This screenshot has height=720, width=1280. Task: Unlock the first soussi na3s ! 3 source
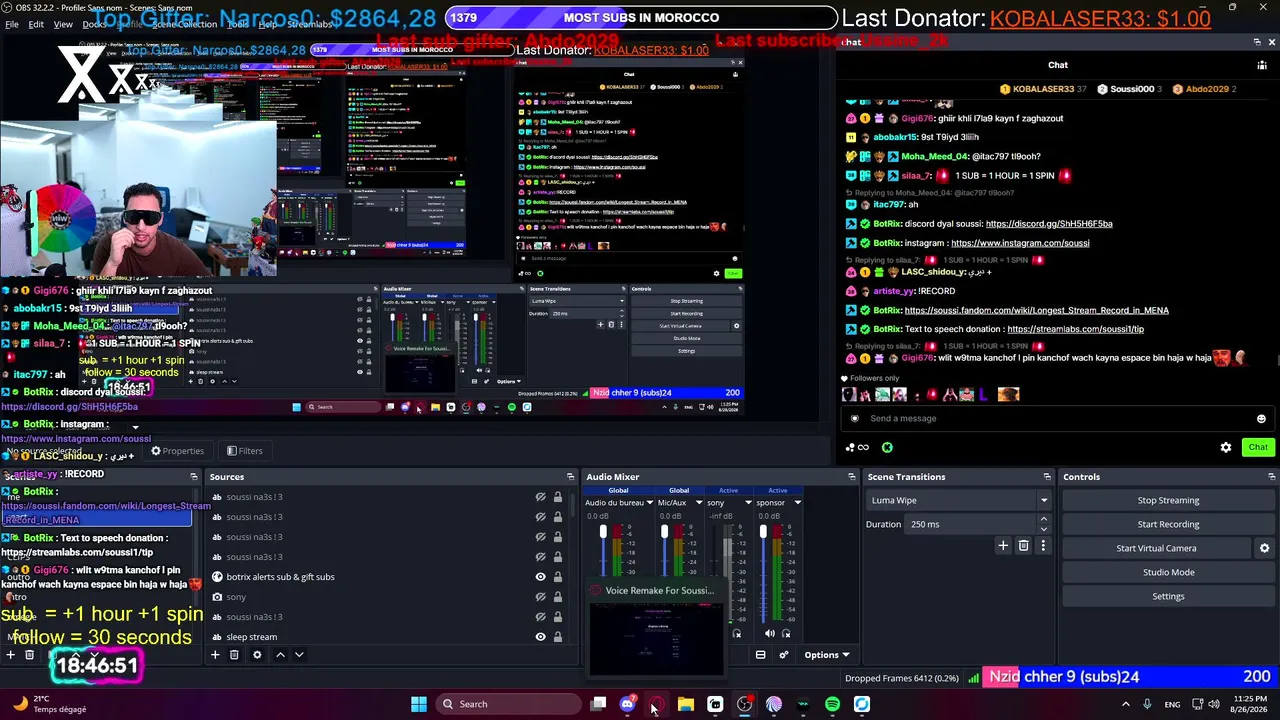[x=558, y=497]
